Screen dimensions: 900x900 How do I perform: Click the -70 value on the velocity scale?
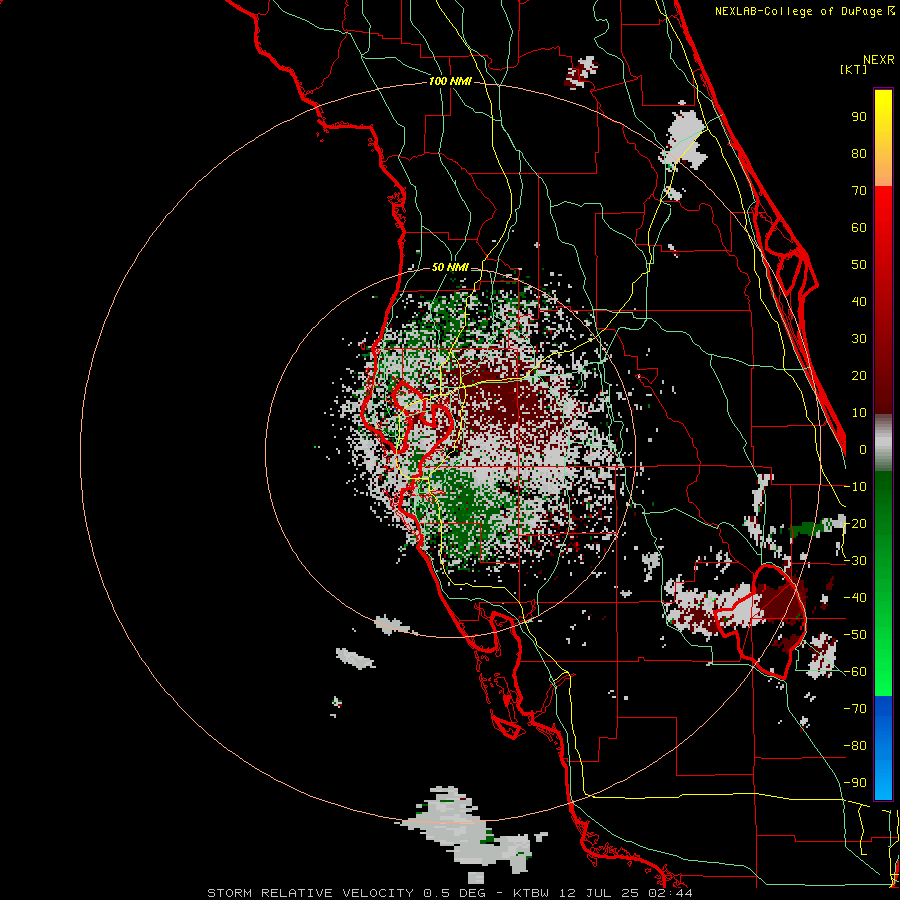855,709
